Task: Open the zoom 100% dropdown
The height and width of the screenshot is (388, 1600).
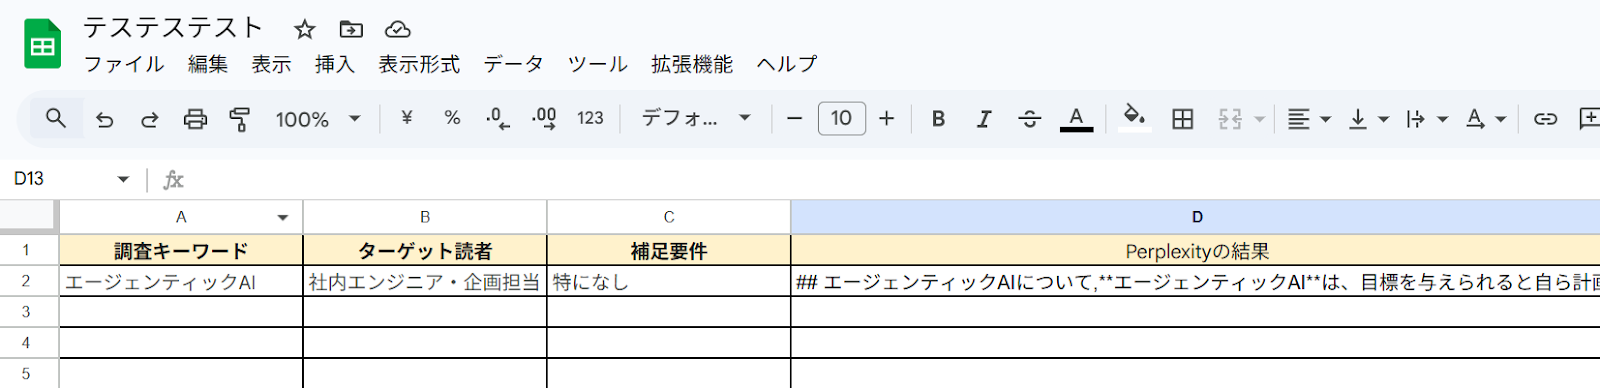Action: [317, 119]
